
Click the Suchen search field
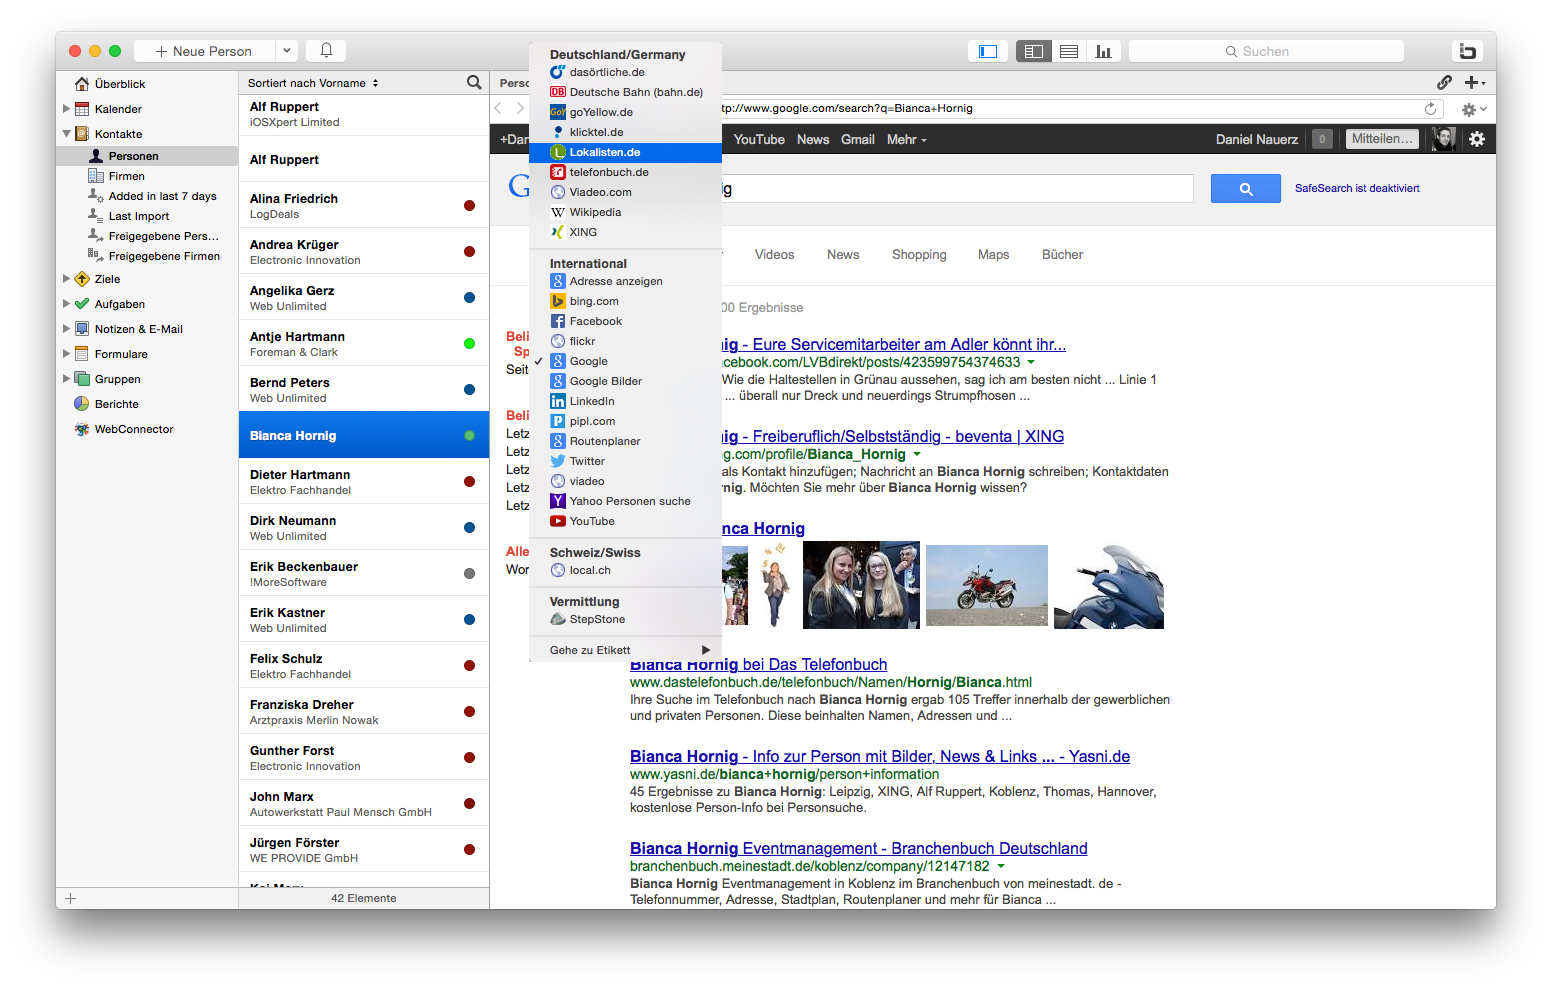pos(1266,51)
